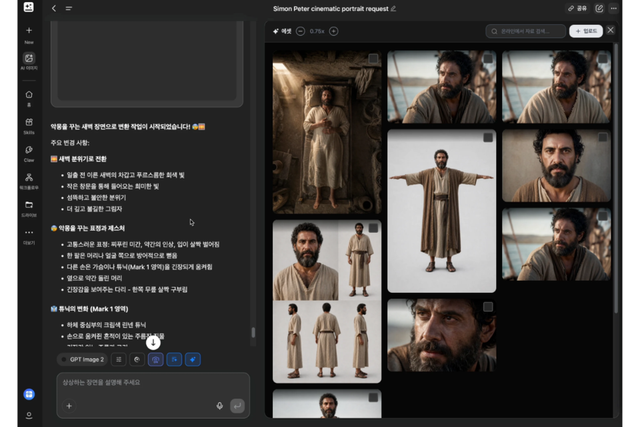Click the blue grid badge in sidebar
The width and height of the screenshot is (640, 427).
[x=29, y=394]
